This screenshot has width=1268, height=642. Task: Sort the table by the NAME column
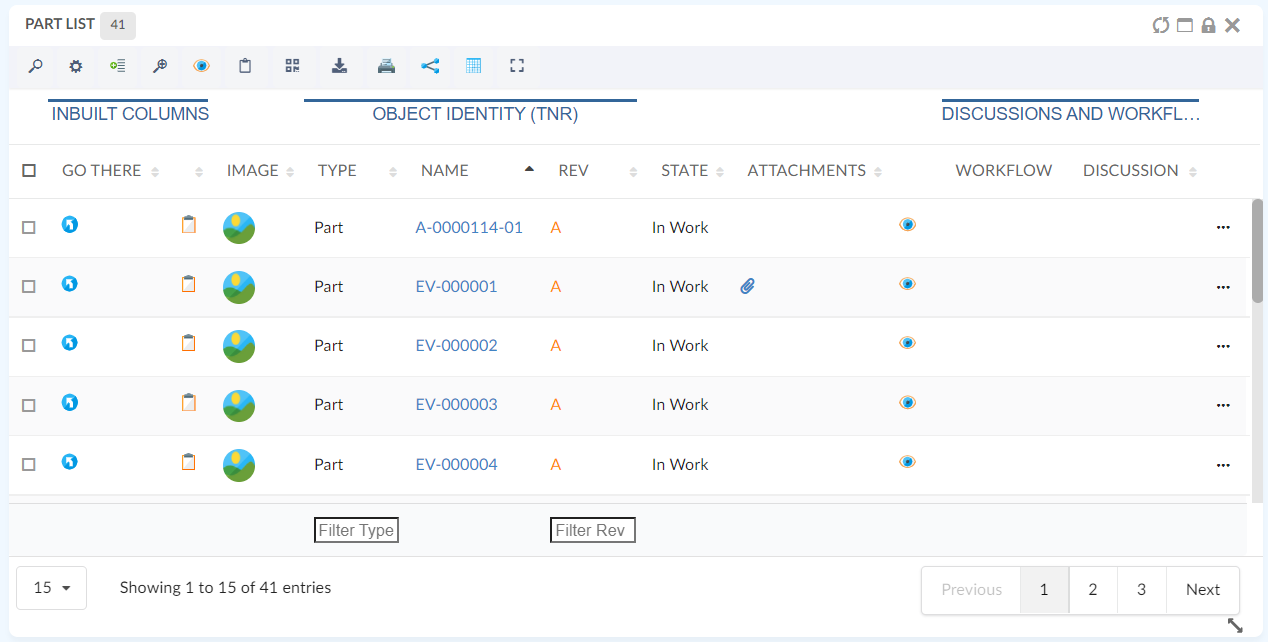click(x=445, y=171)
